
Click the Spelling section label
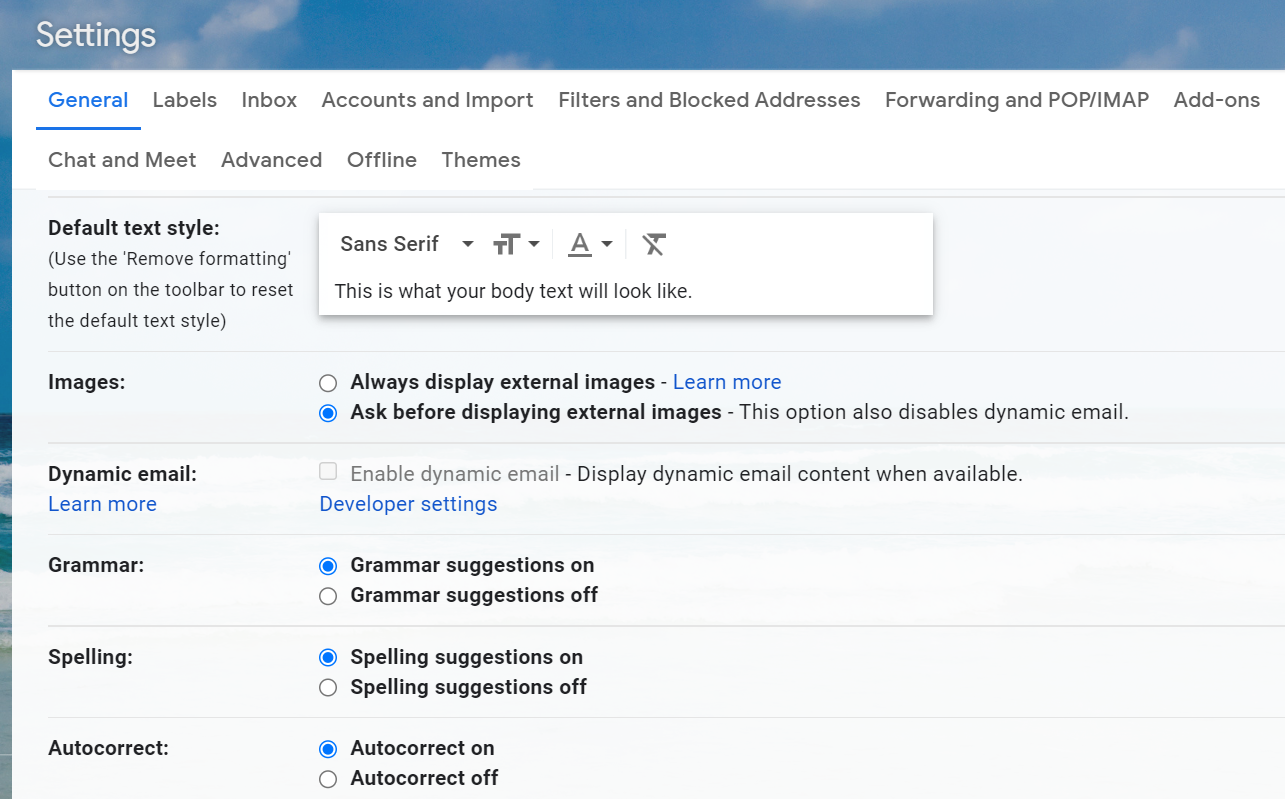(90, 657)
